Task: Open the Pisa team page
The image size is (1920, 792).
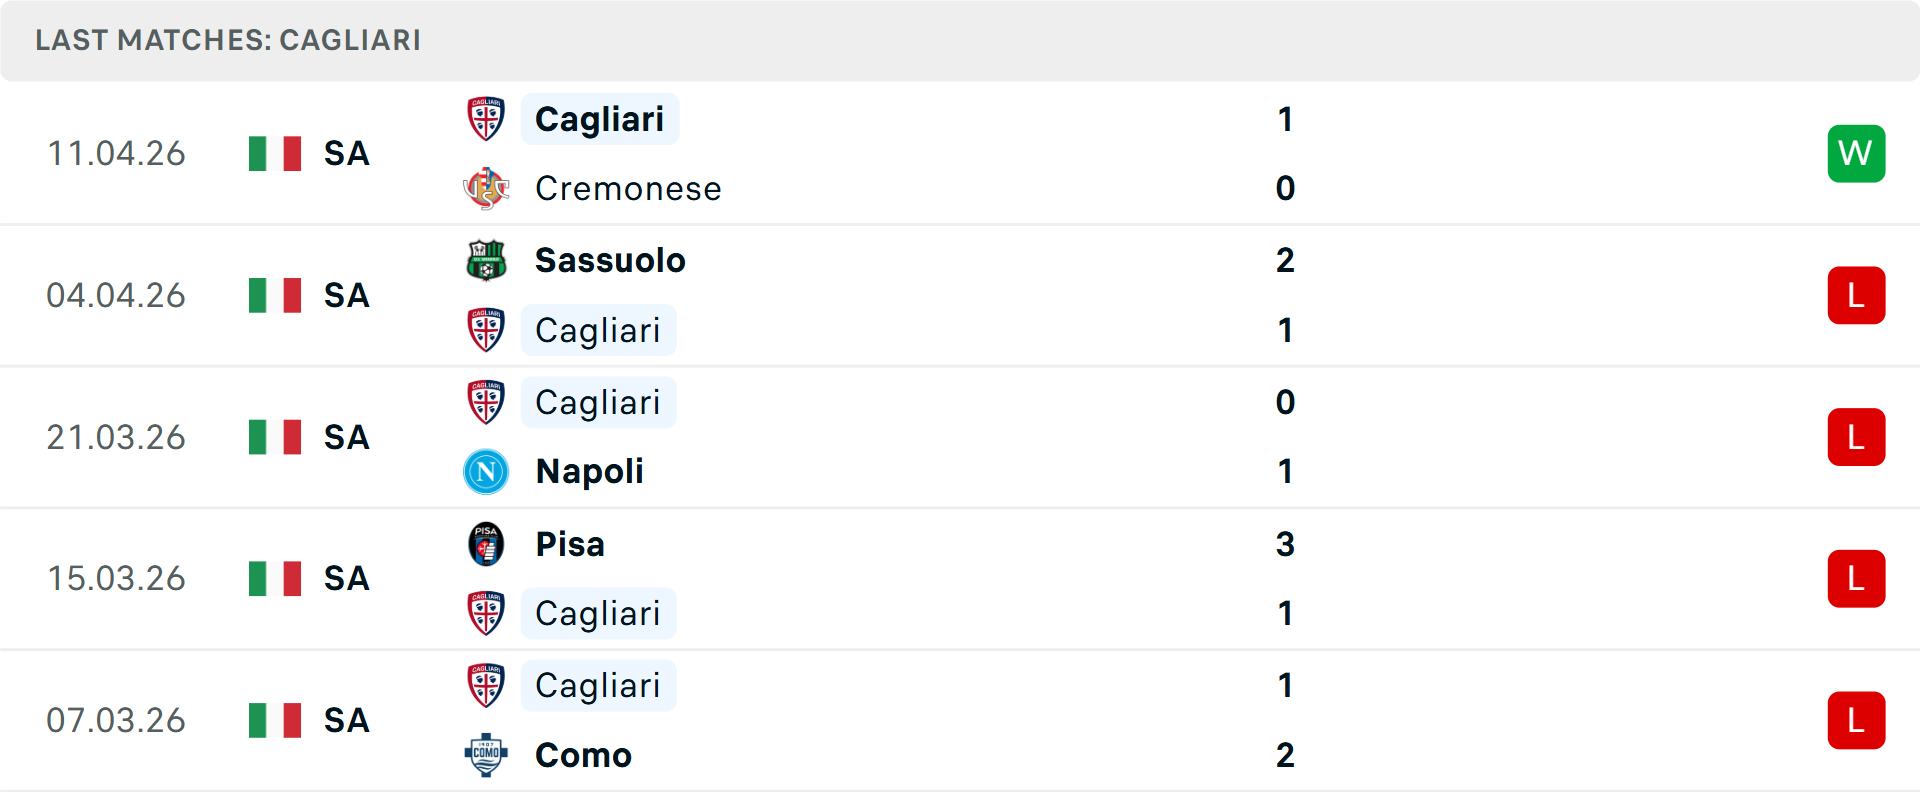Action: [570, 544]
